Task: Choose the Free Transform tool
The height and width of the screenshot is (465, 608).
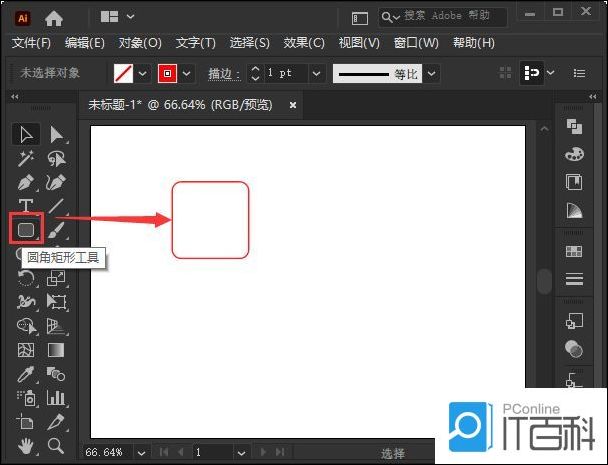Action: (x=57, y=302)
